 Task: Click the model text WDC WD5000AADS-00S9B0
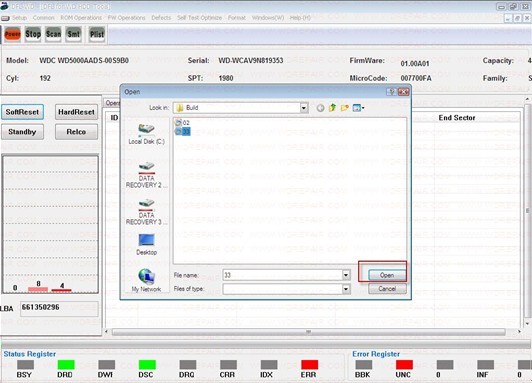84,61
